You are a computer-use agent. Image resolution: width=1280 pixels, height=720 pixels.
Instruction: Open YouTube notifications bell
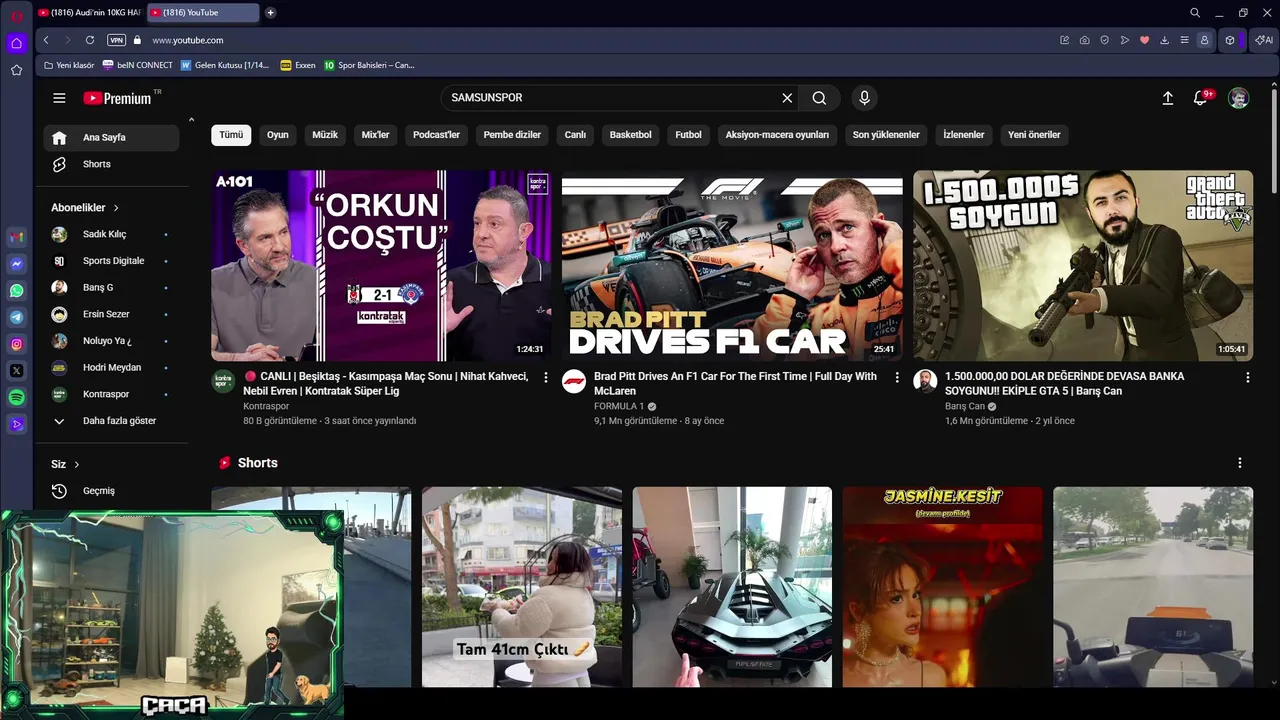pyautogui.click(x=1200, y=98)
